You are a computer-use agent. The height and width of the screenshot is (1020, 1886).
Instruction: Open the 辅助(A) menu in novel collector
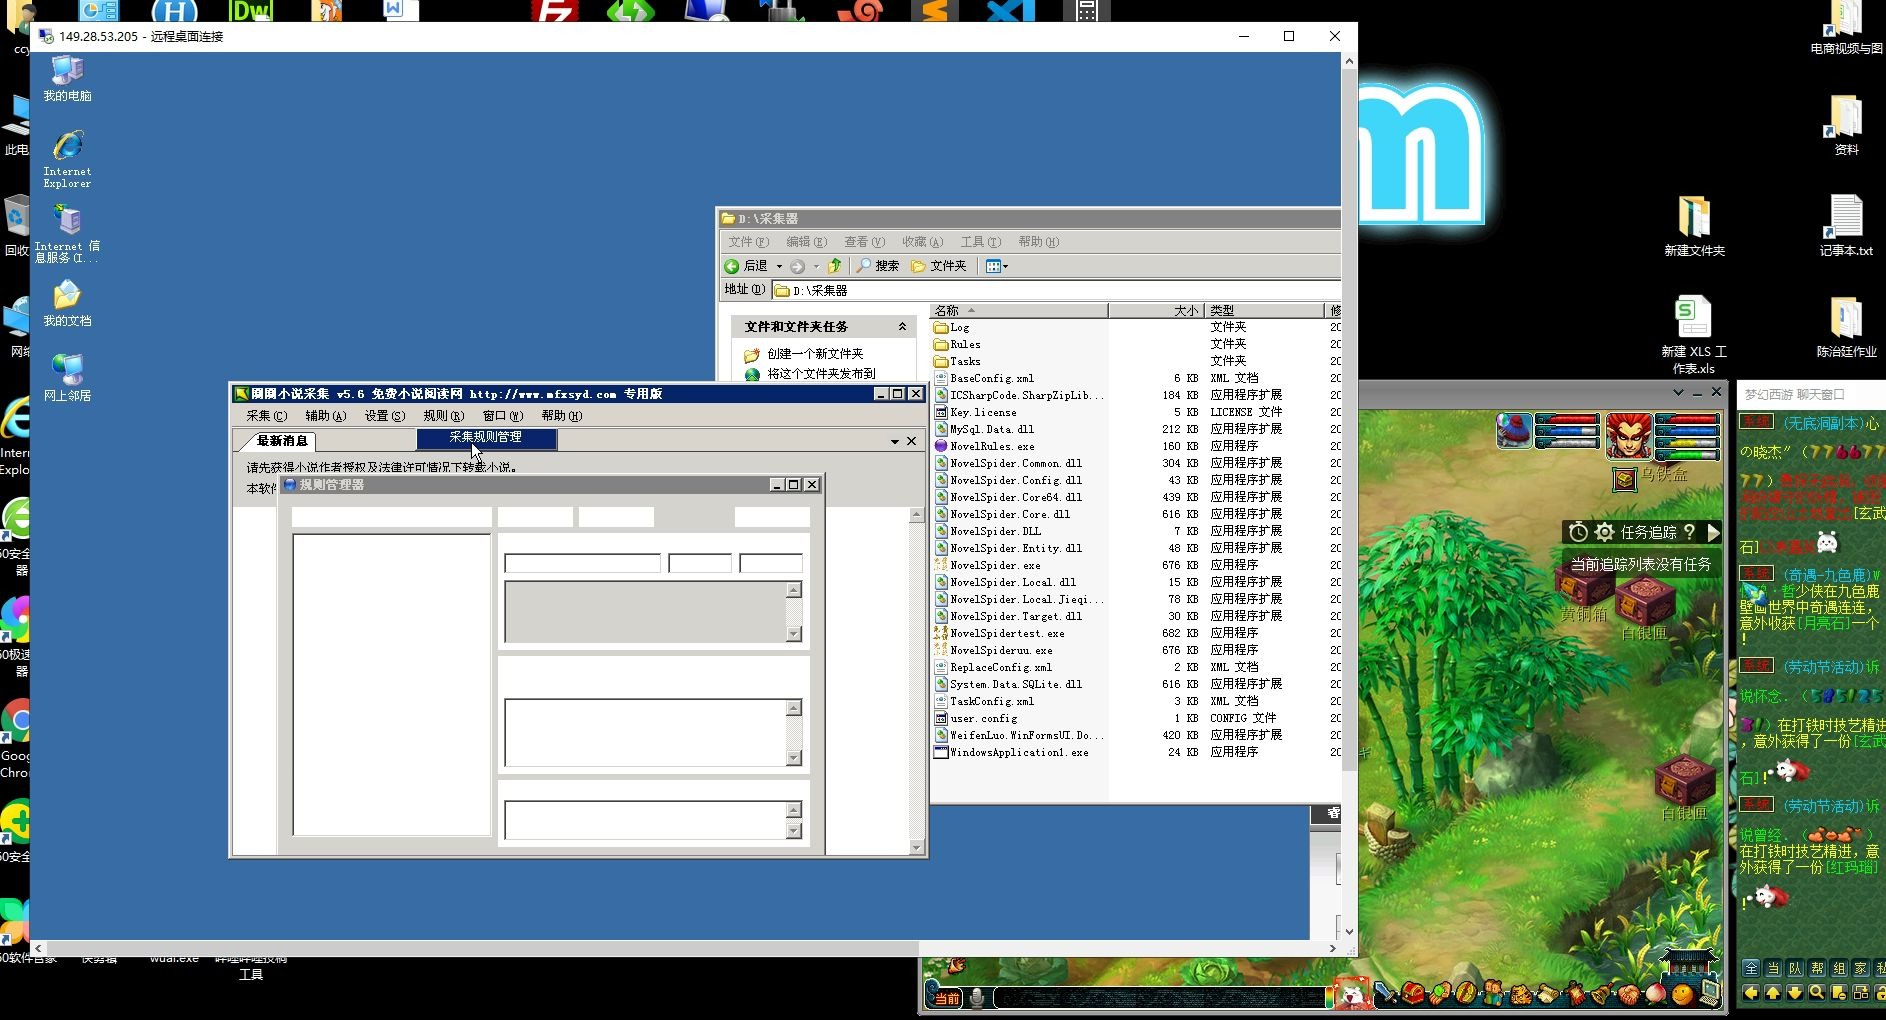(x=325, y=416)
